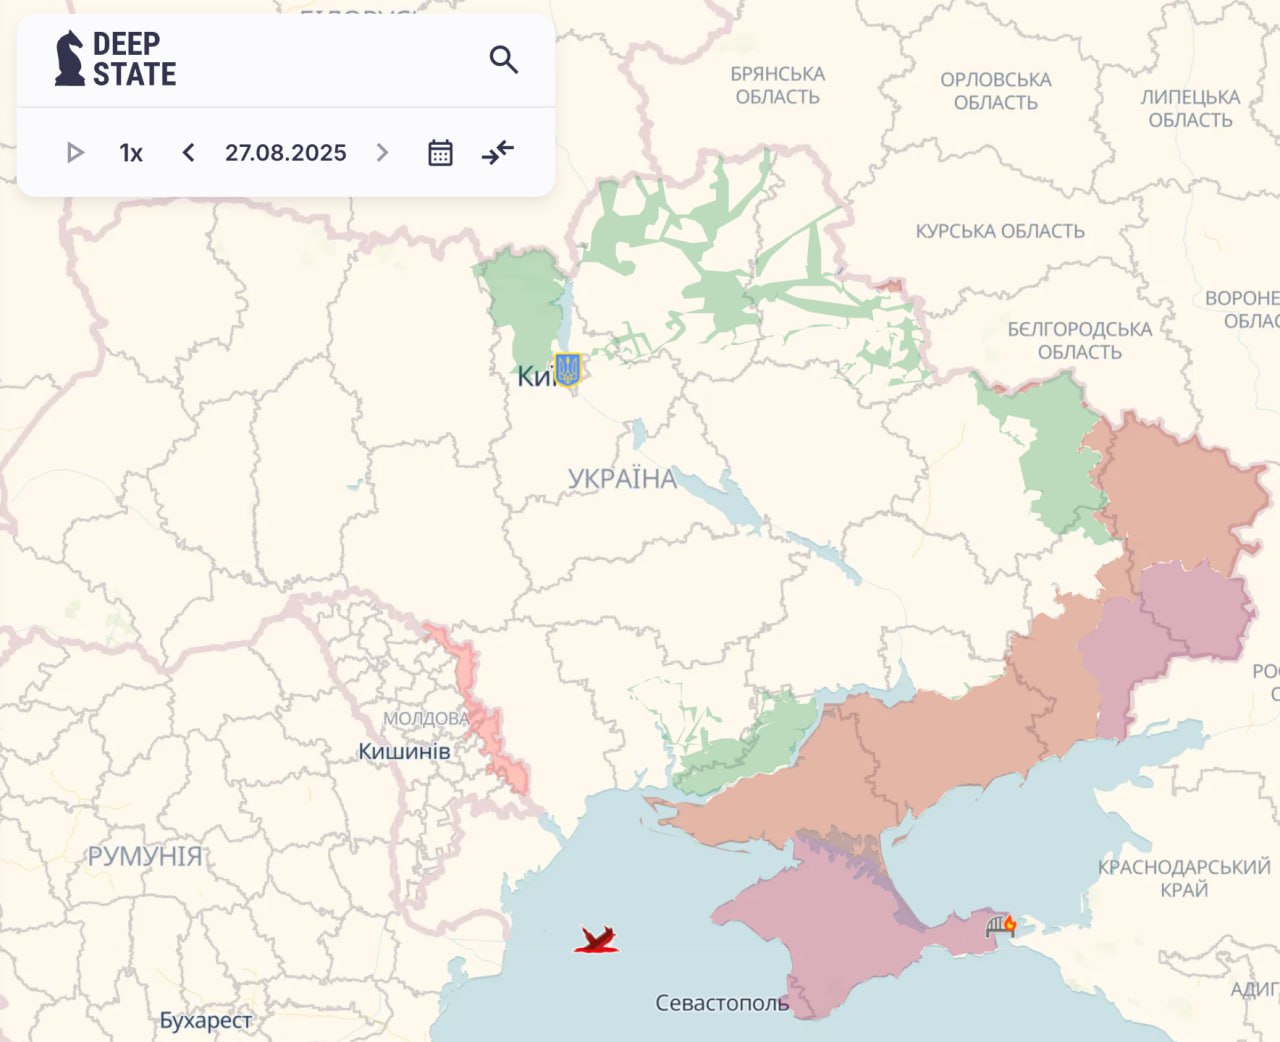Click the DeepState knight logo
The width and height of the screenshot is (1280, 1042).
tap(69, 59)
